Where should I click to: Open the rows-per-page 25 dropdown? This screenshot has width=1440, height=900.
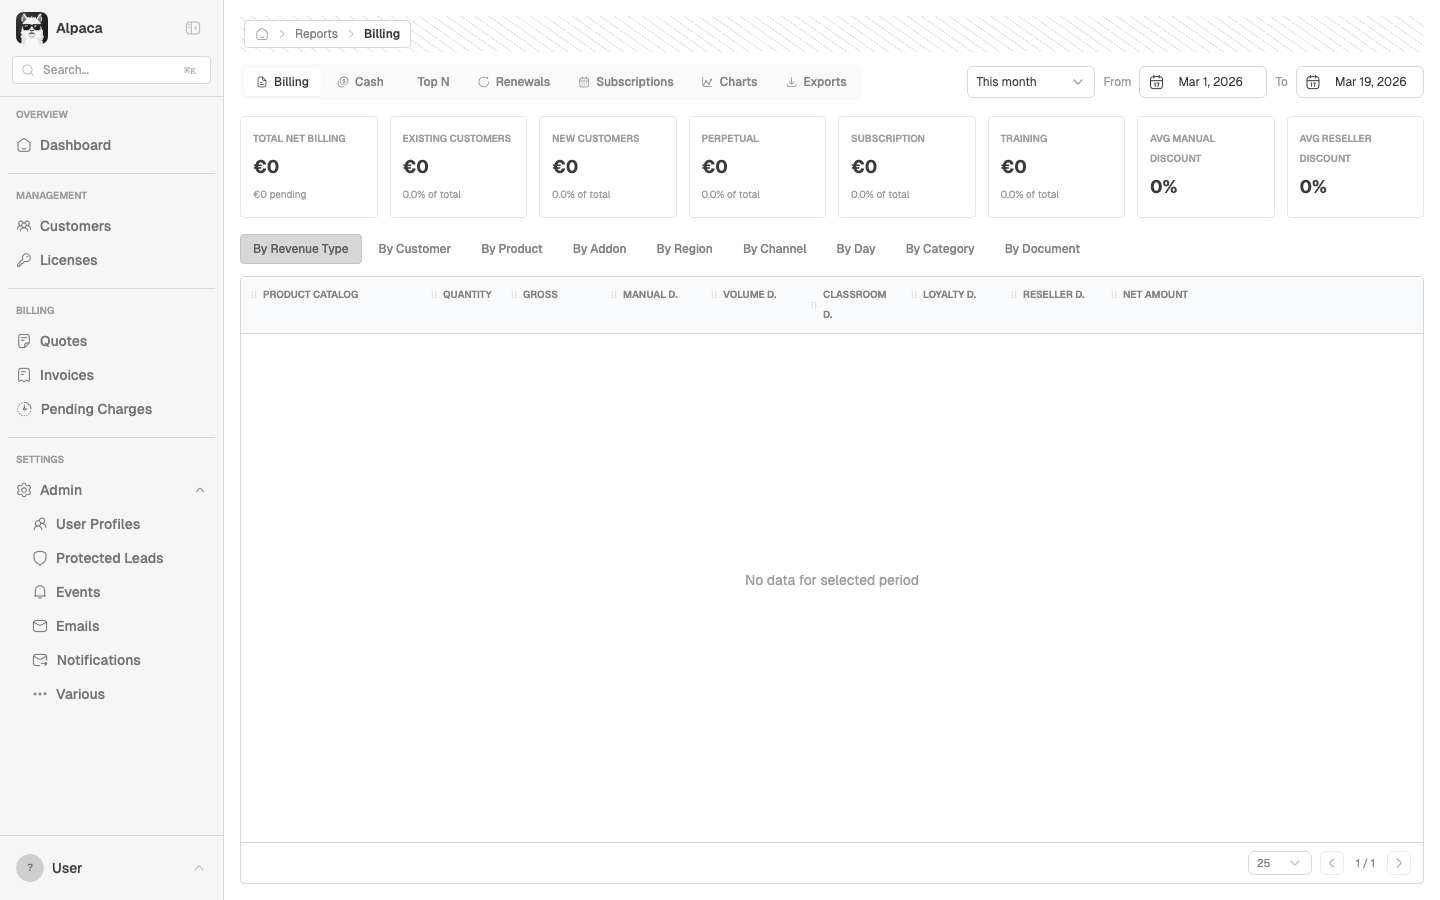click(x=1279, y=862)
